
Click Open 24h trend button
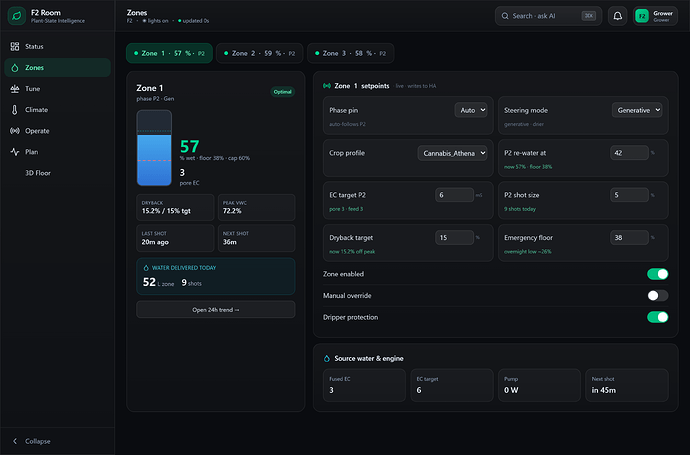pos(216,309)
